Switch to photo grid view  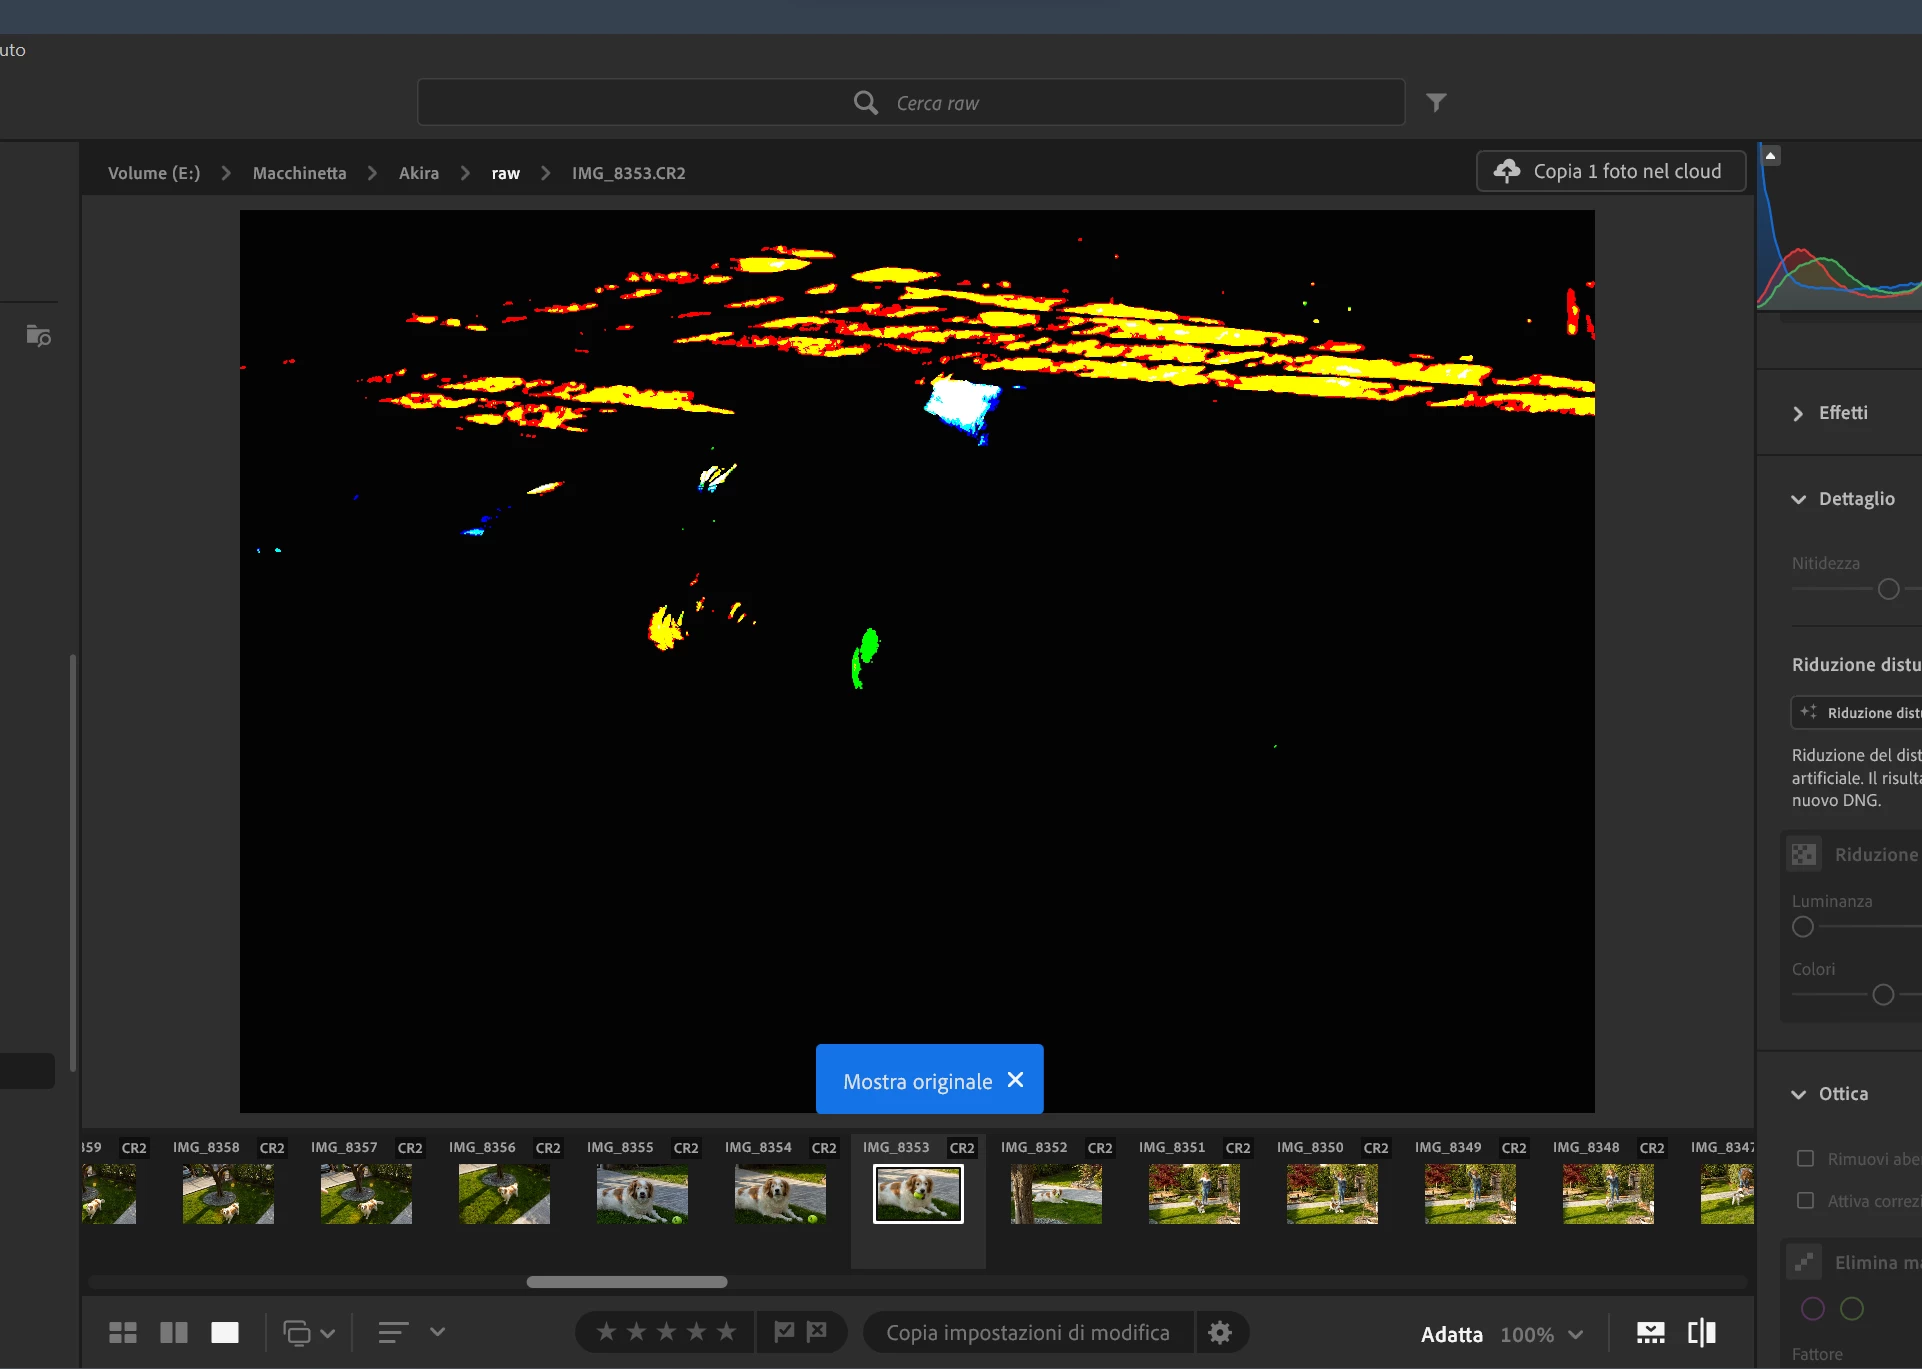coord(123,1332)
